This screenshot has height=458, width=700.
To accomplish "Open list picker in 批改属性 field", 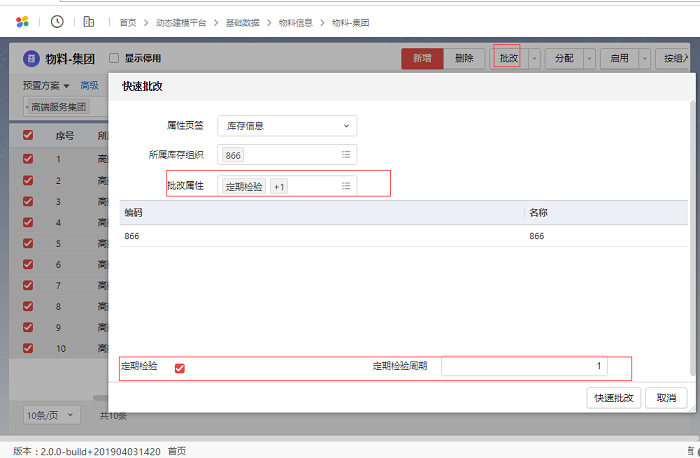I will coord(346,186).
